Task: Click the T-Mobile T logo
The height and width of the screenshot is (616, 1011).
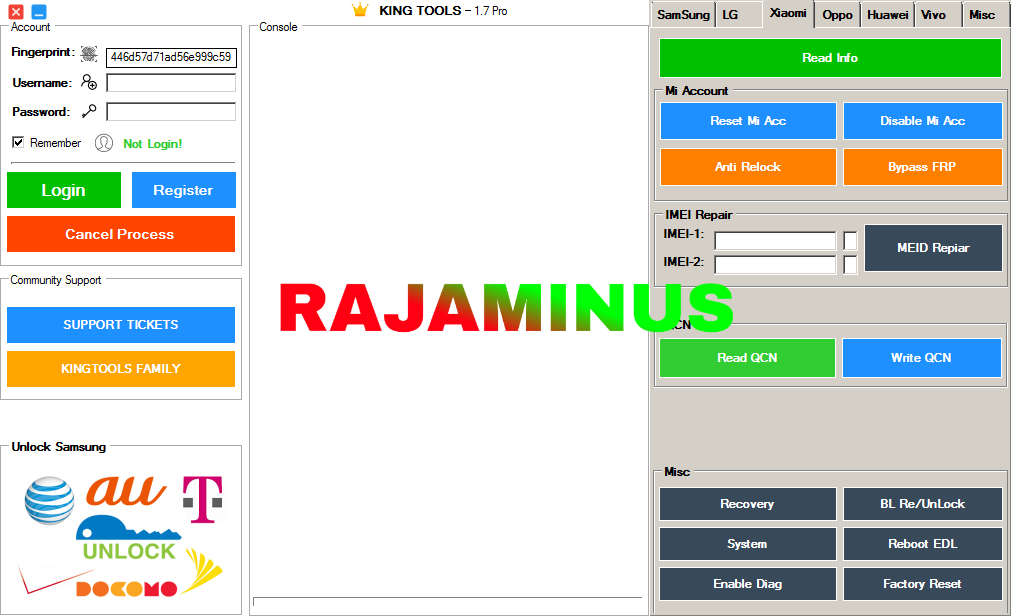Action: point(202,499)
